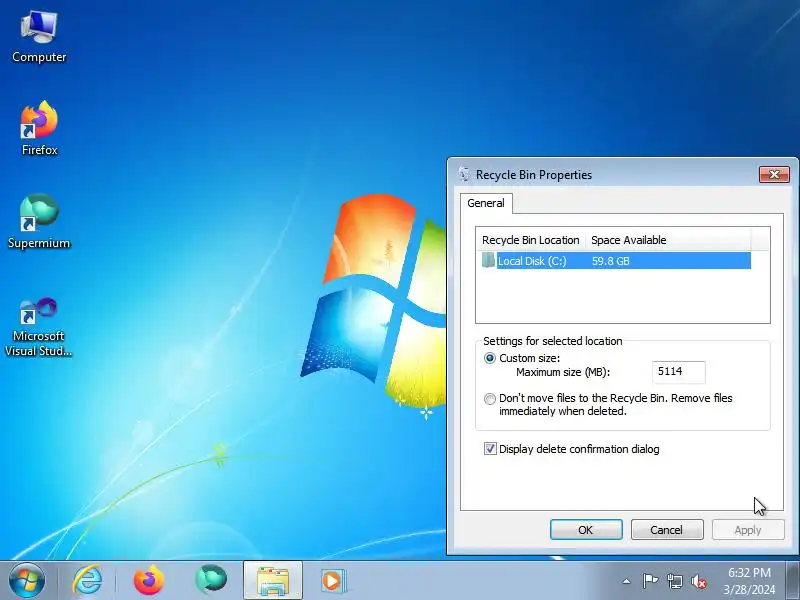The height and width of the screenshot is (600, 800).
Task: Open the Windows Start menu orb
Action: 27,580
